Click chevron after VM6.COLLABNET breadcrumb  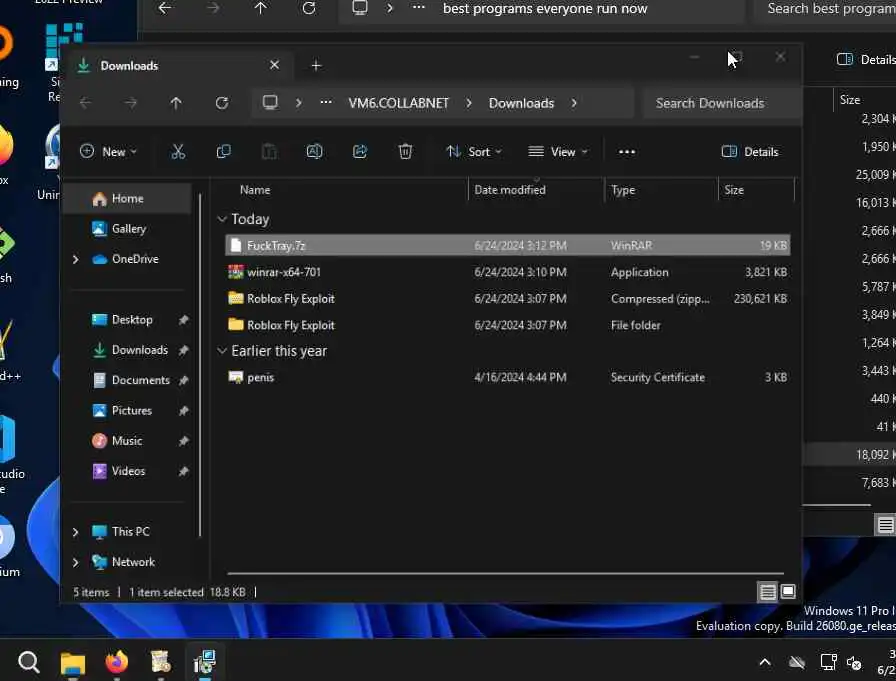[x=469, y=103]
